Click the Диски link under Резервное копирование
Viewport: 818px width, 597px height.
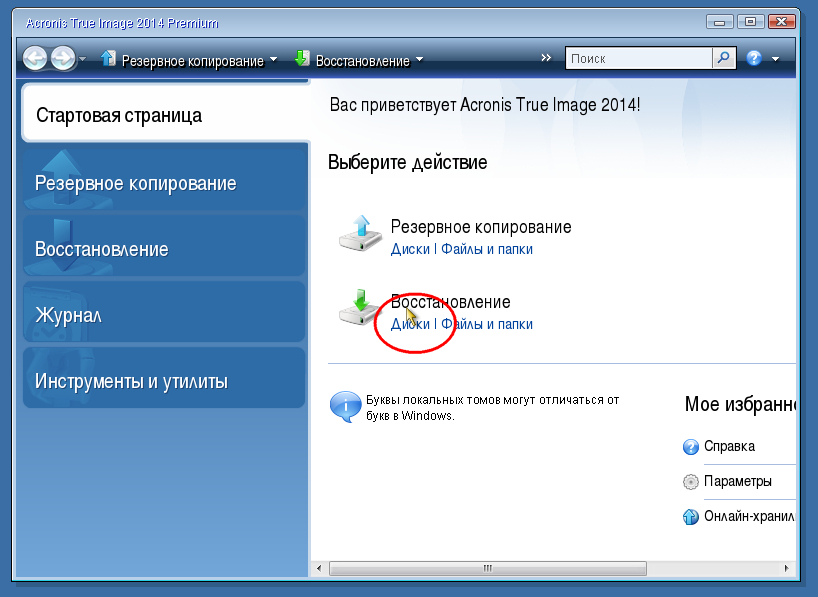410,249
